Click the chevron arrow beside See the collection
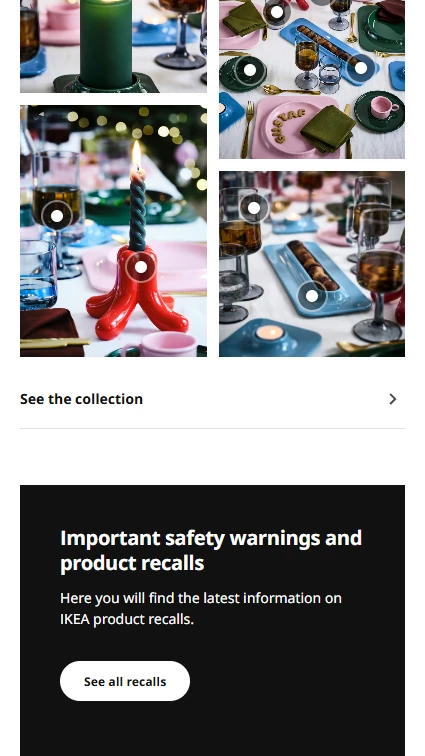The image size is (425, 756). click(x=393, y=399)
